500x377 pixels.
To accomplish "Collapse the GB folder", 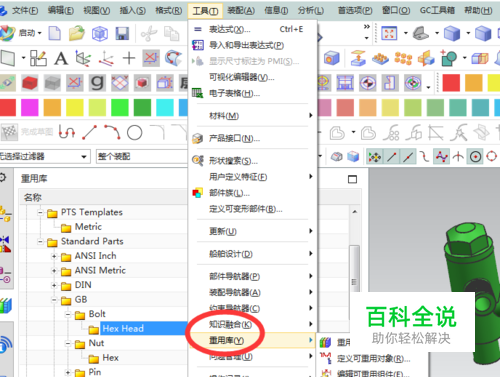I will [54, 300].
